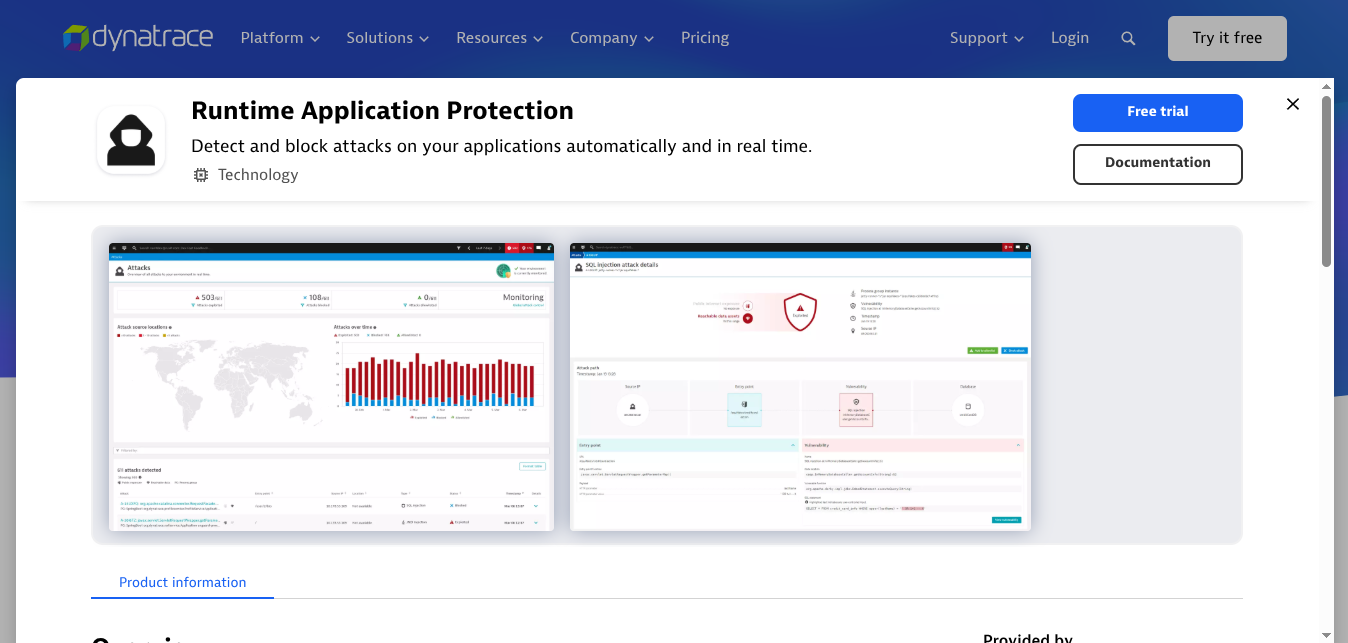Start a Free trial
The height and width of the screenshot is (643, 1348).
pyautogui.click(x=1157, y=112)
